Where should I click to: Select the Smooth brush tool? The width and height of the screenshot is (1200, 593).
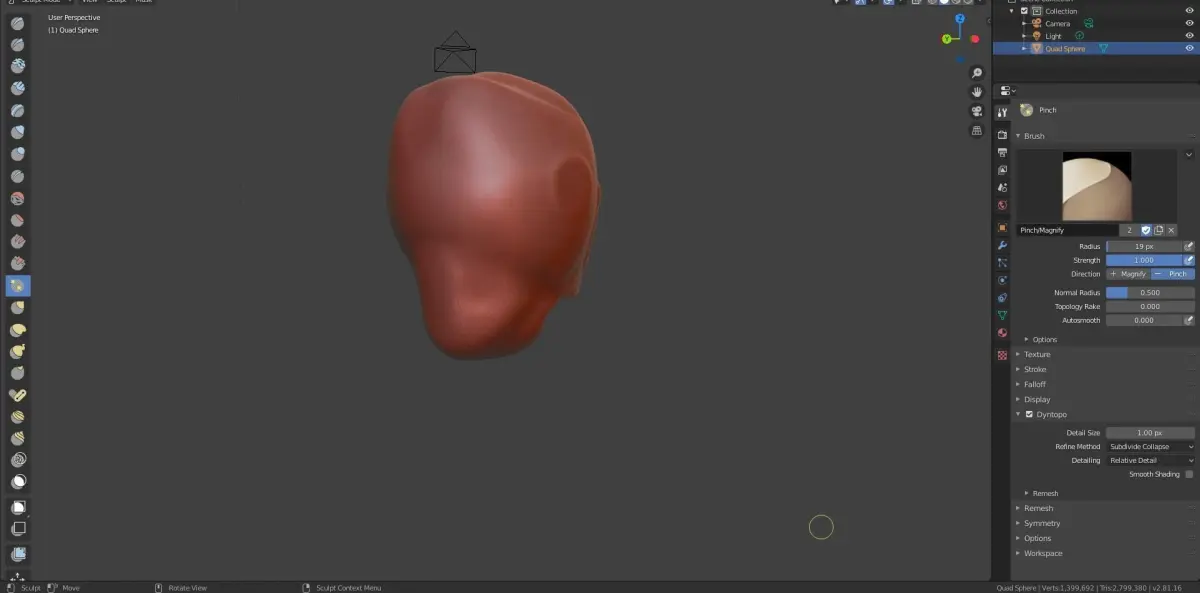tap(18, 198)
